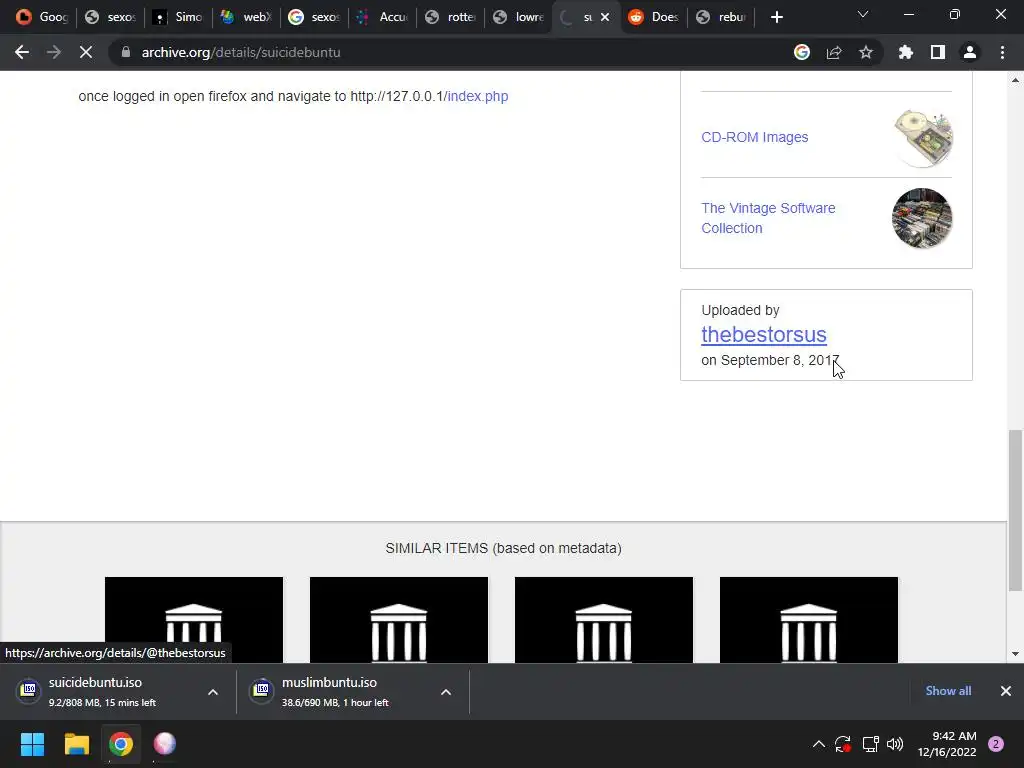Show hidden system tray icons

pyautogui.click(x=818, y=744)
